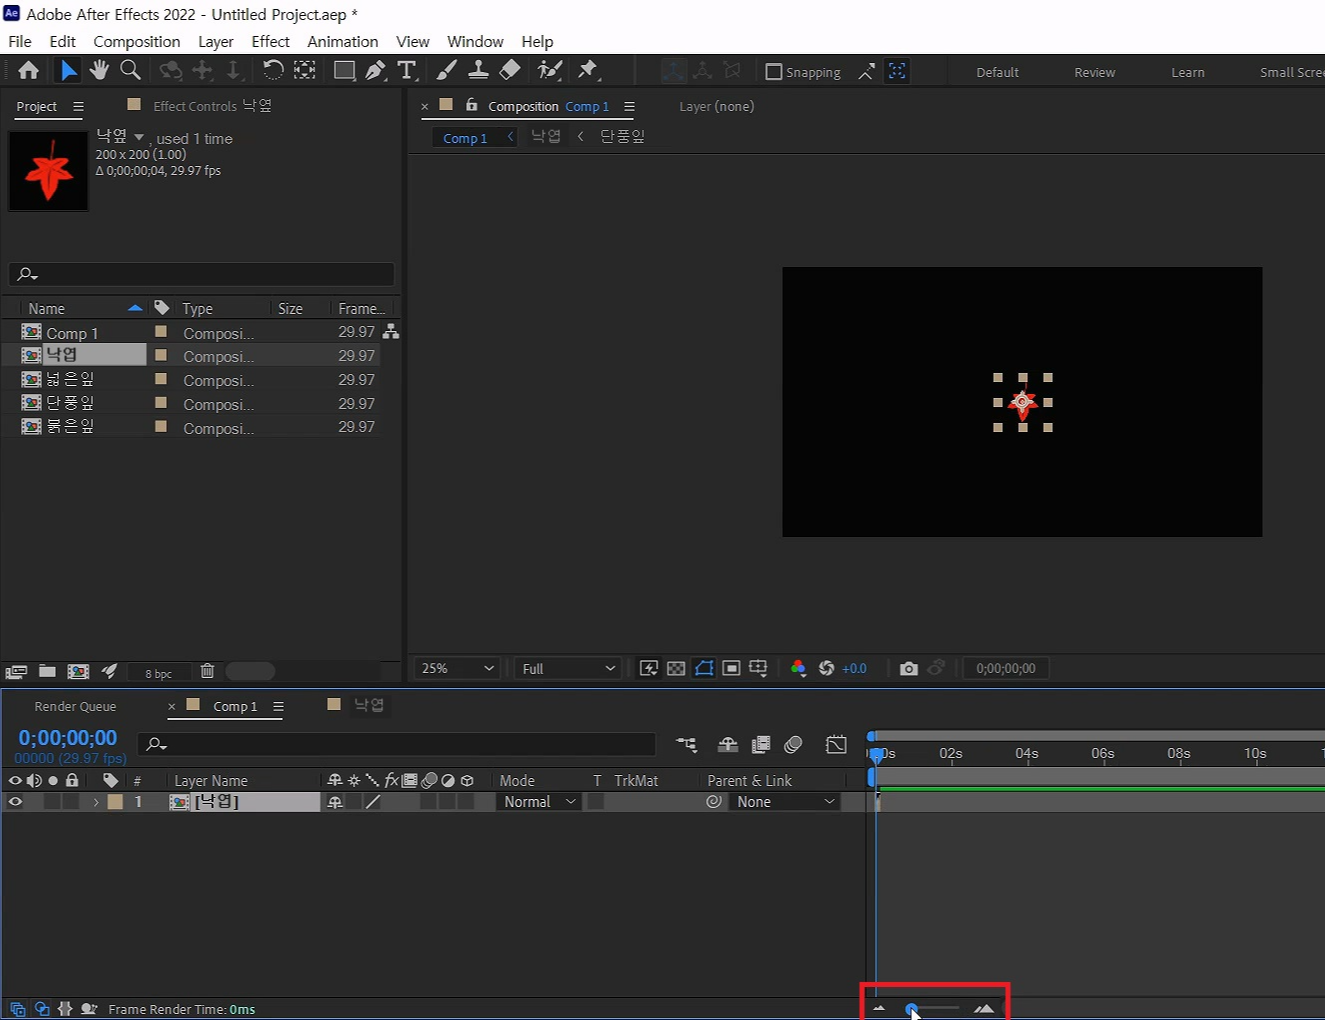Click the 8 bpc color depth setting
The height and width of the screenshot is (1020, 1325).
coord(158,673)
